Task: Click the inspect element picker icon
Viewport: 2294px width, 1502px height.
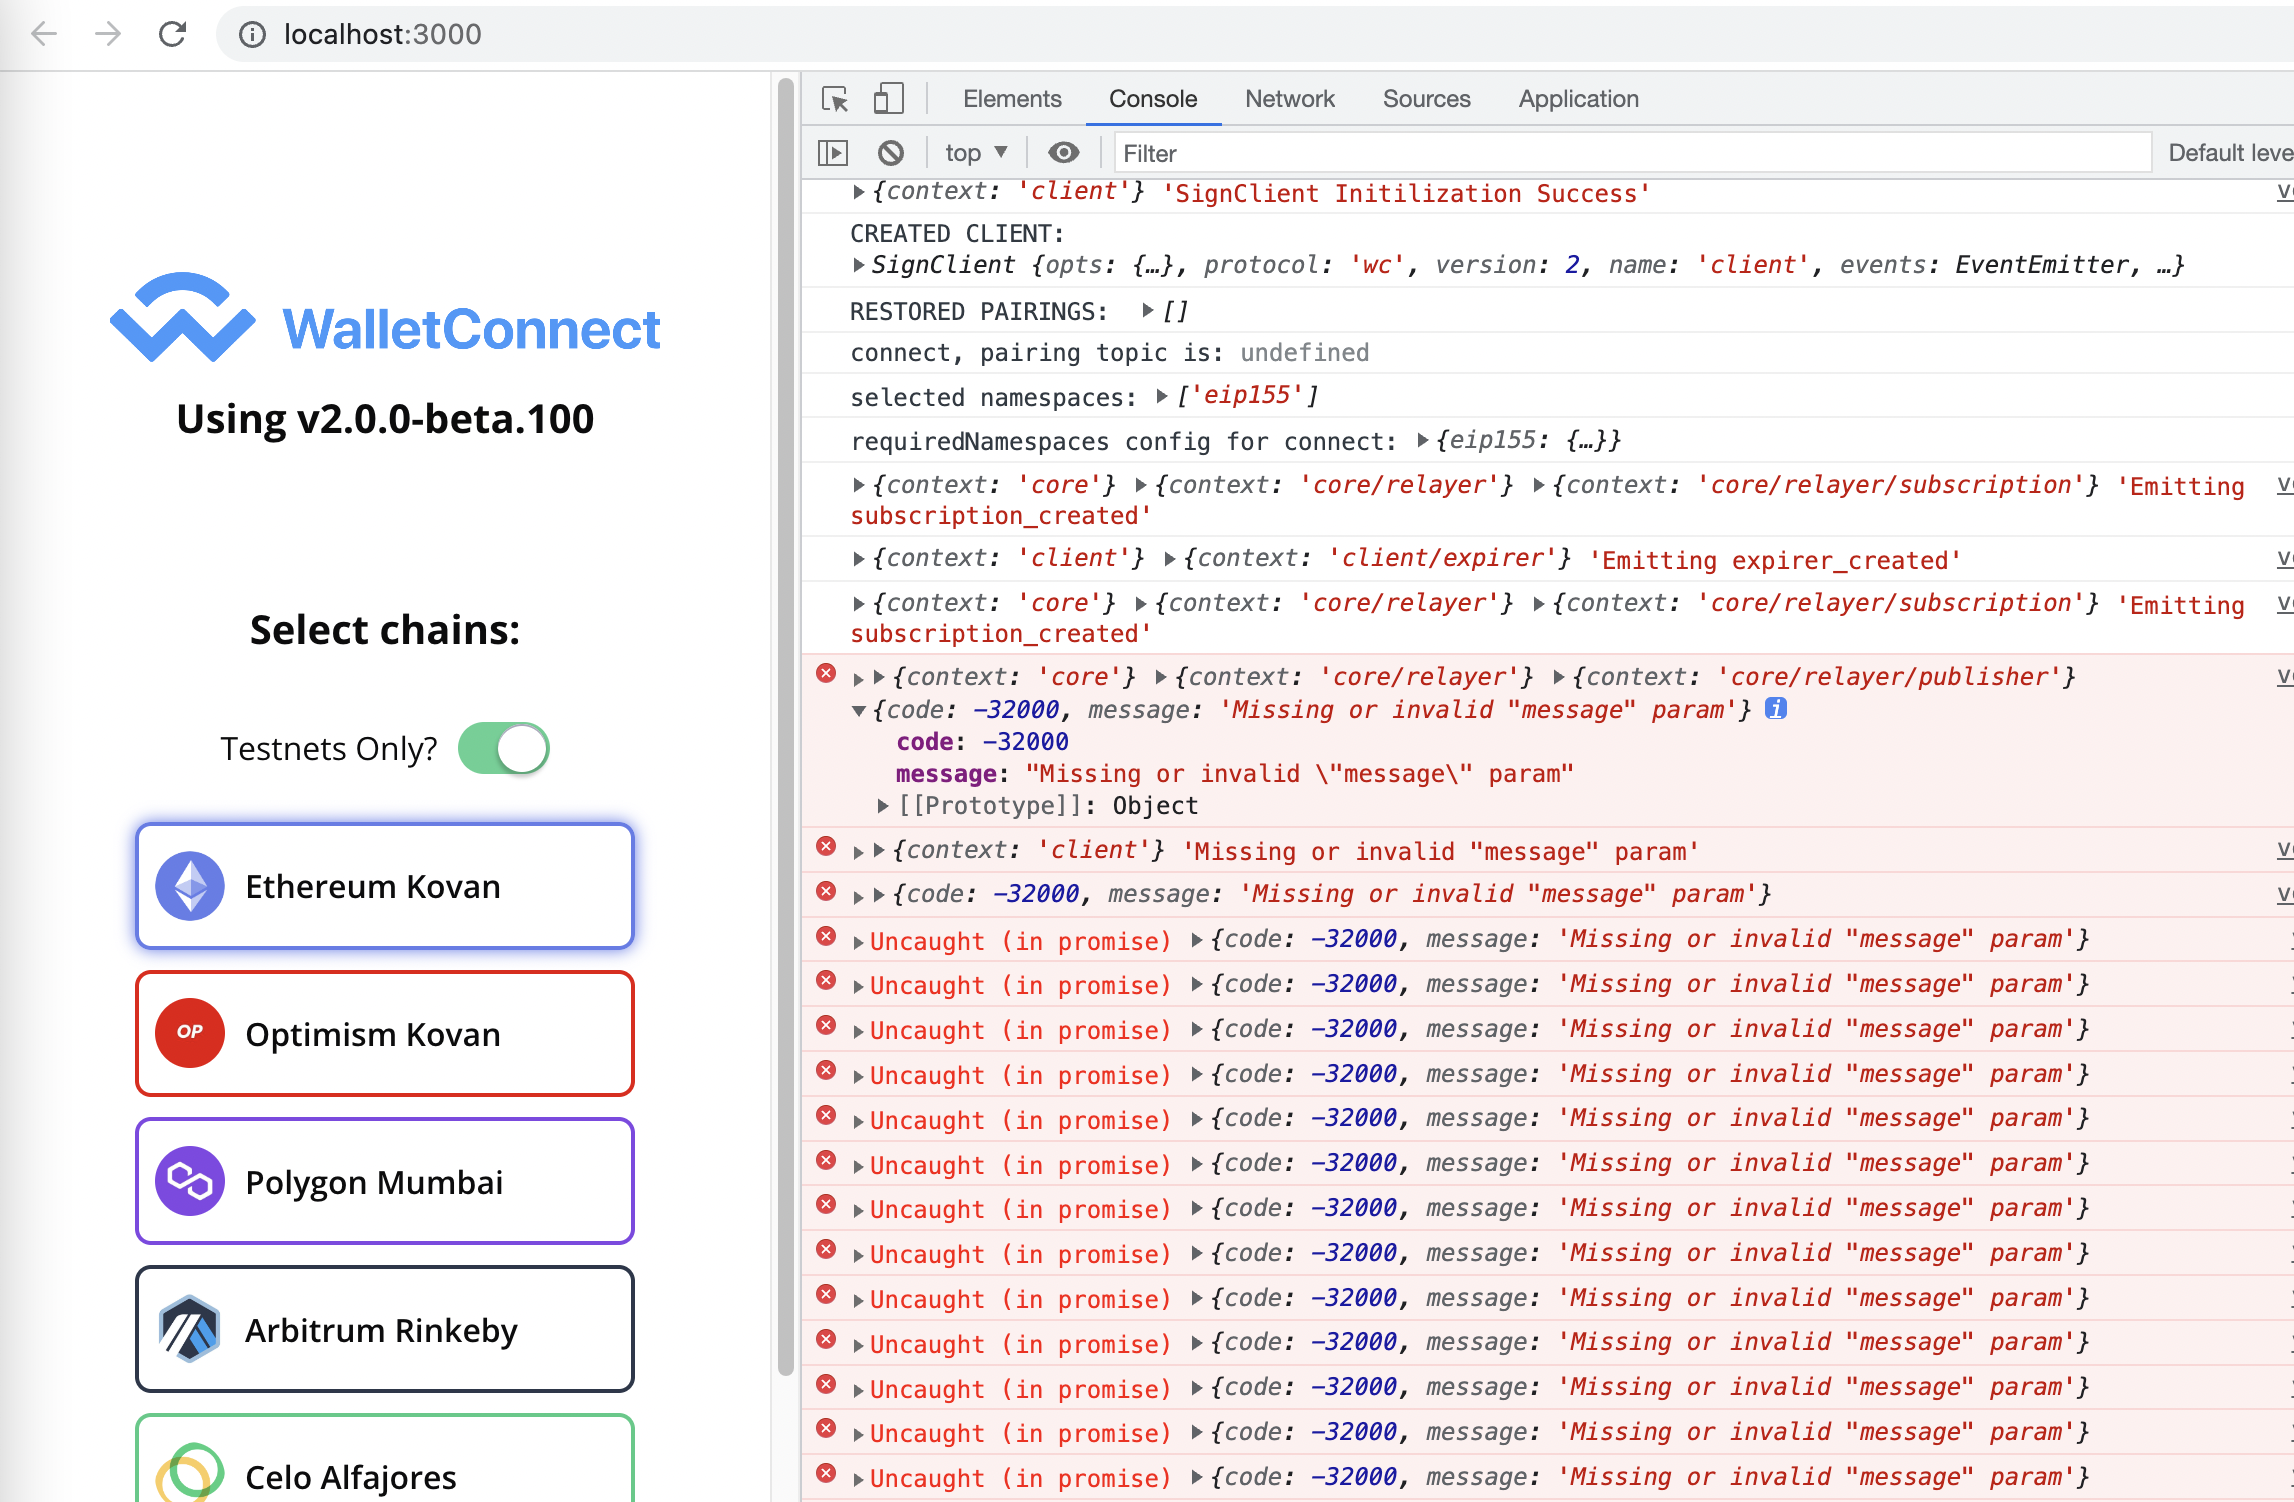Action: [x=834, y=99]
